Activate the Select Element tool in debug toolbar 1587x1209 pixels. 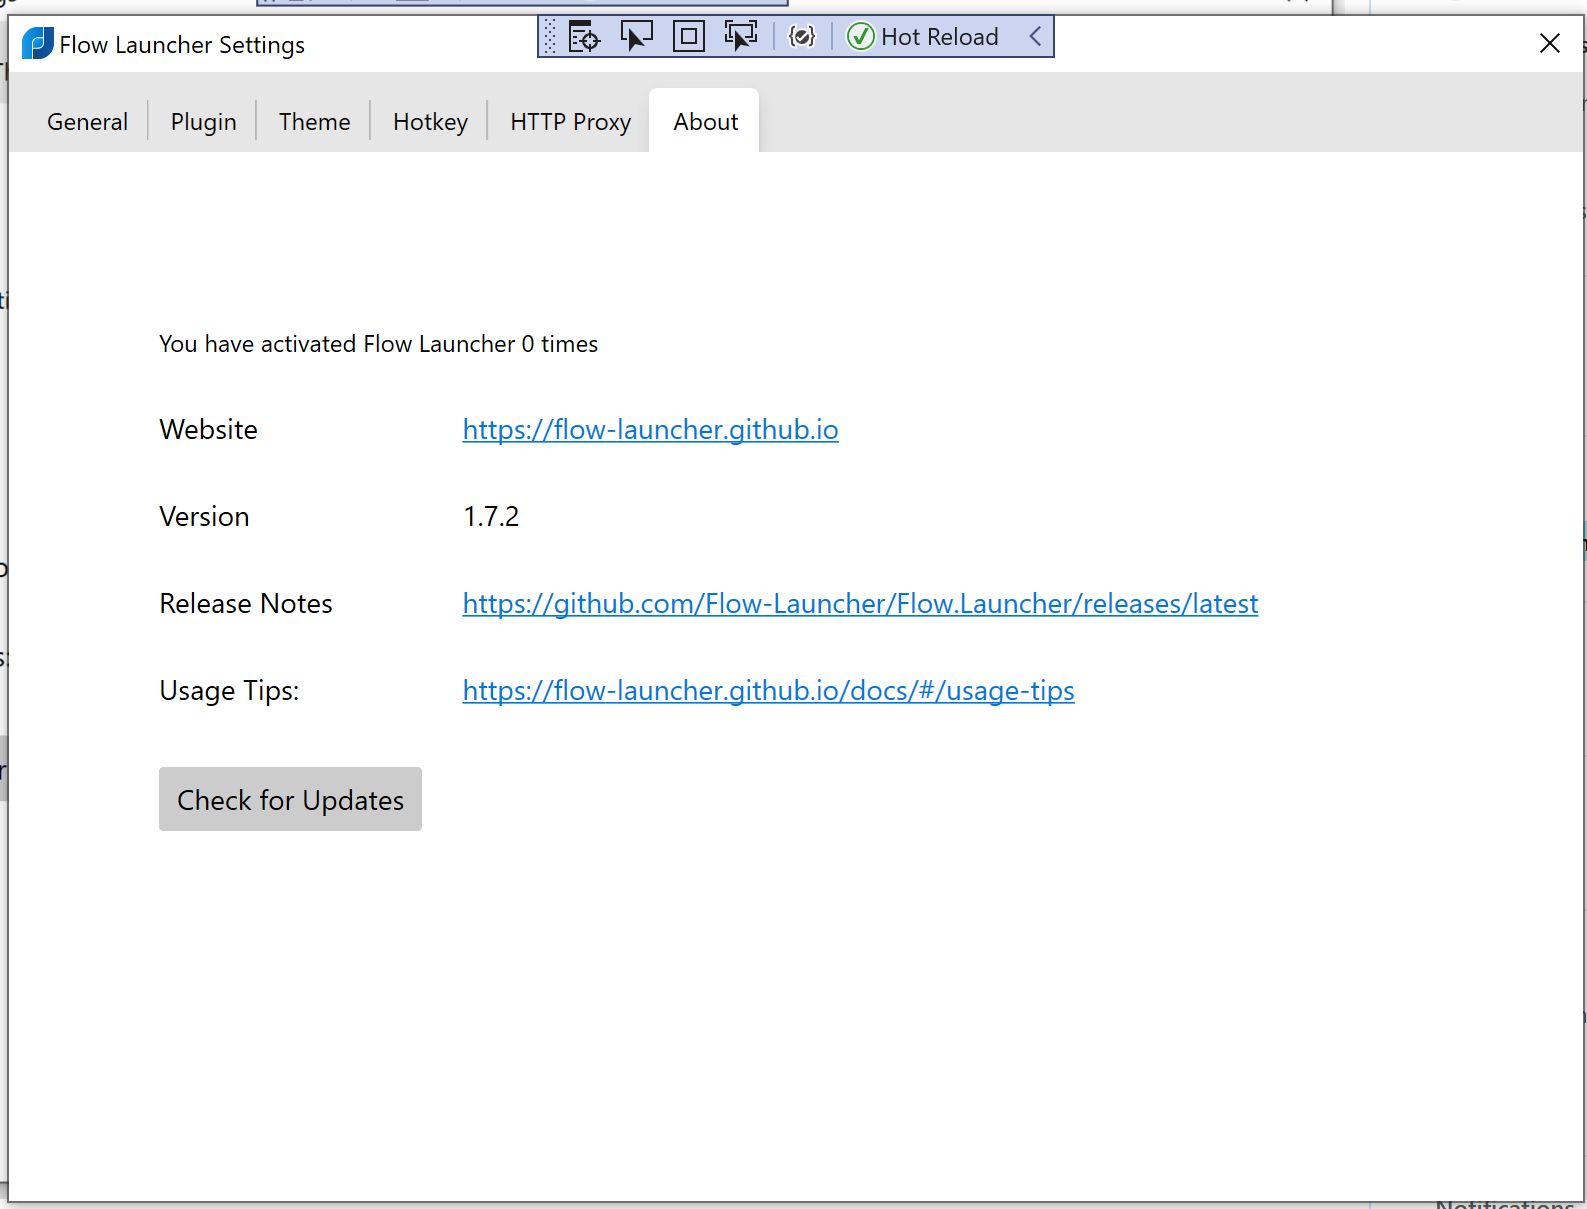(x=636, y=37)
